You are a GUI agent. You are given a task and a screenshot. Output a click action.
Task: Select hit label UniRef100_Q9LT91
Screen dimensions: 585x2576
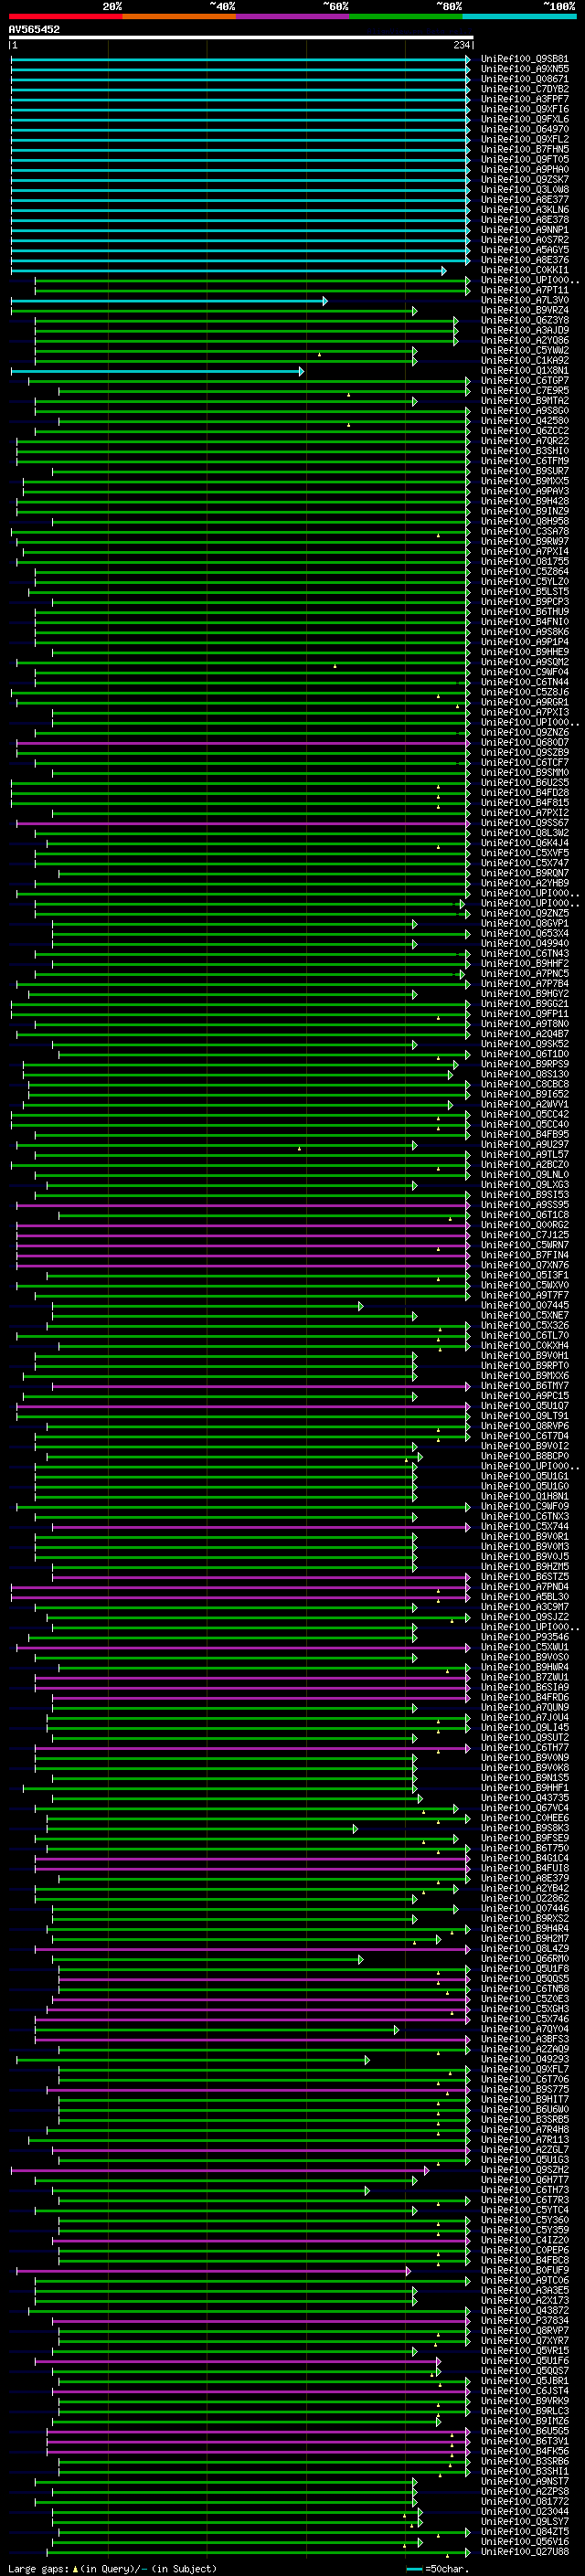click(x=525, y=1416)
